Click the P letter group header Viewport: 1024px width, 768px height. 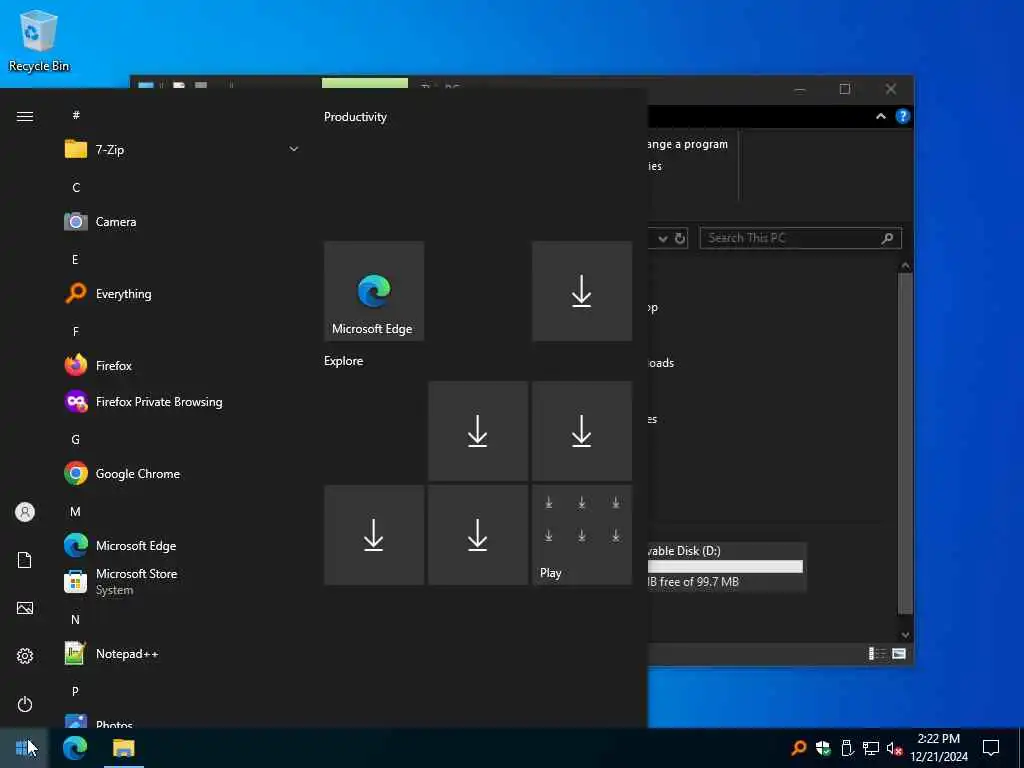(x=75, y=691)
